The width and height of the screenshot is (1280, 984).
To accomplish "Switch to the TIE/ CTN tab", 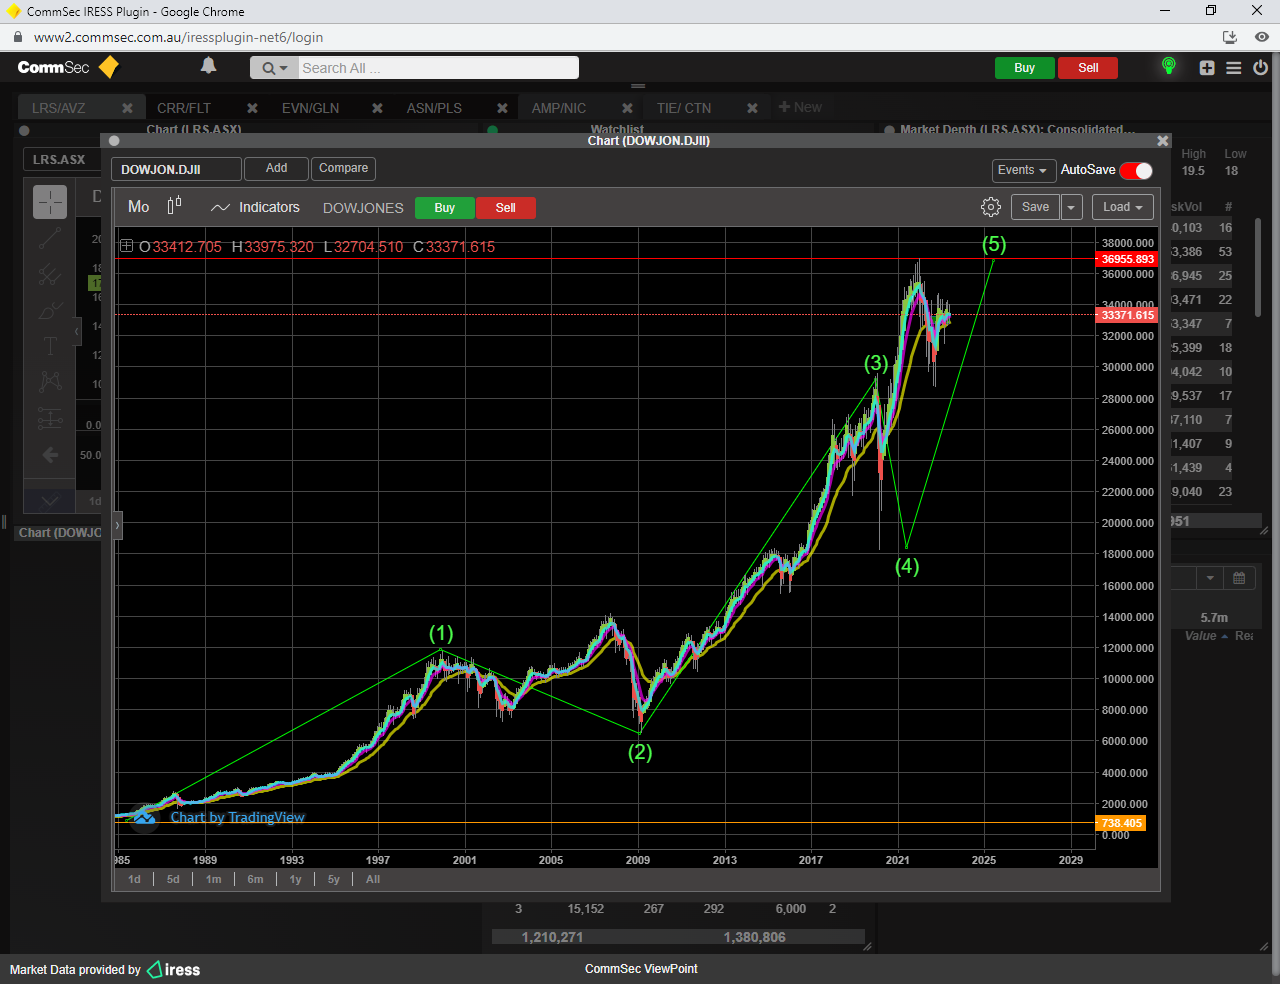I will click(x=684, y=108).
